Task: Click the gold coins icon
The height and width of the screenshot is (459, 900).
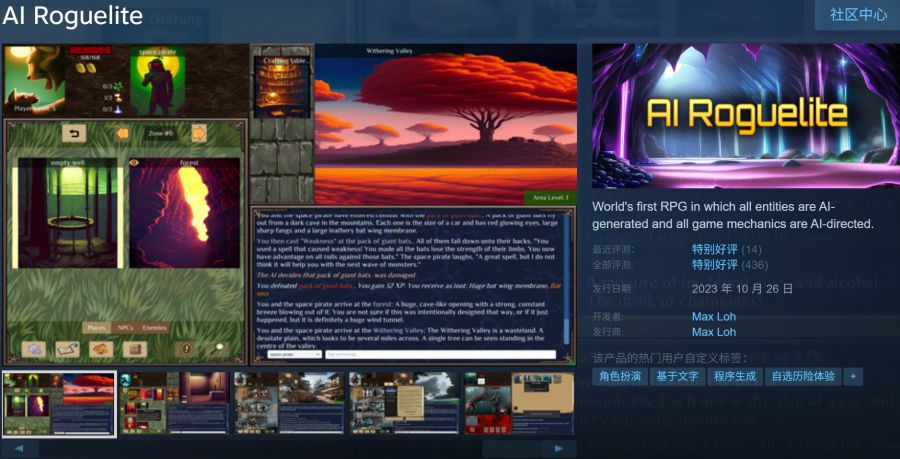Action: pos(85,68)
